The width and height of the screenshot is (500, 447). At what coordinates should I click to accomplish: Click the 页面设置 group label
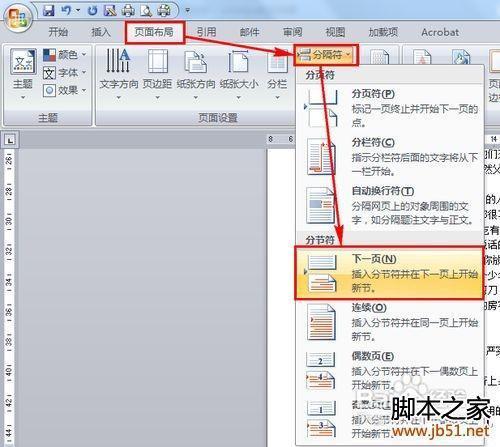[218, 118]
